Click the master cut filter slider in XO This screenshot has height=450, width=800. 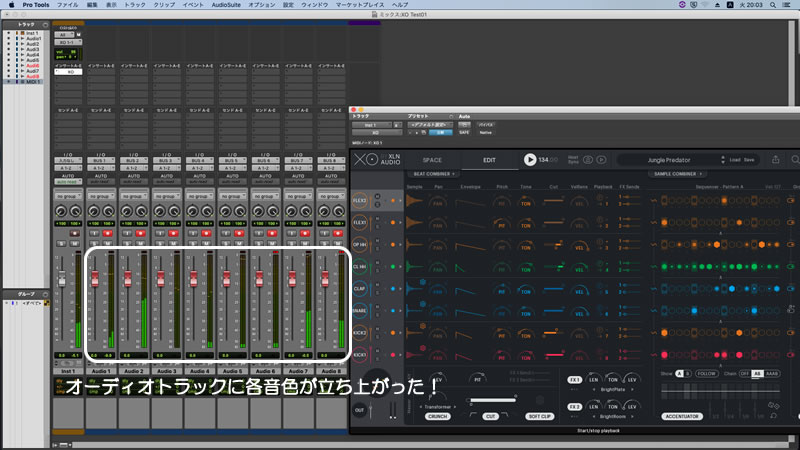[x=492, y=401]
